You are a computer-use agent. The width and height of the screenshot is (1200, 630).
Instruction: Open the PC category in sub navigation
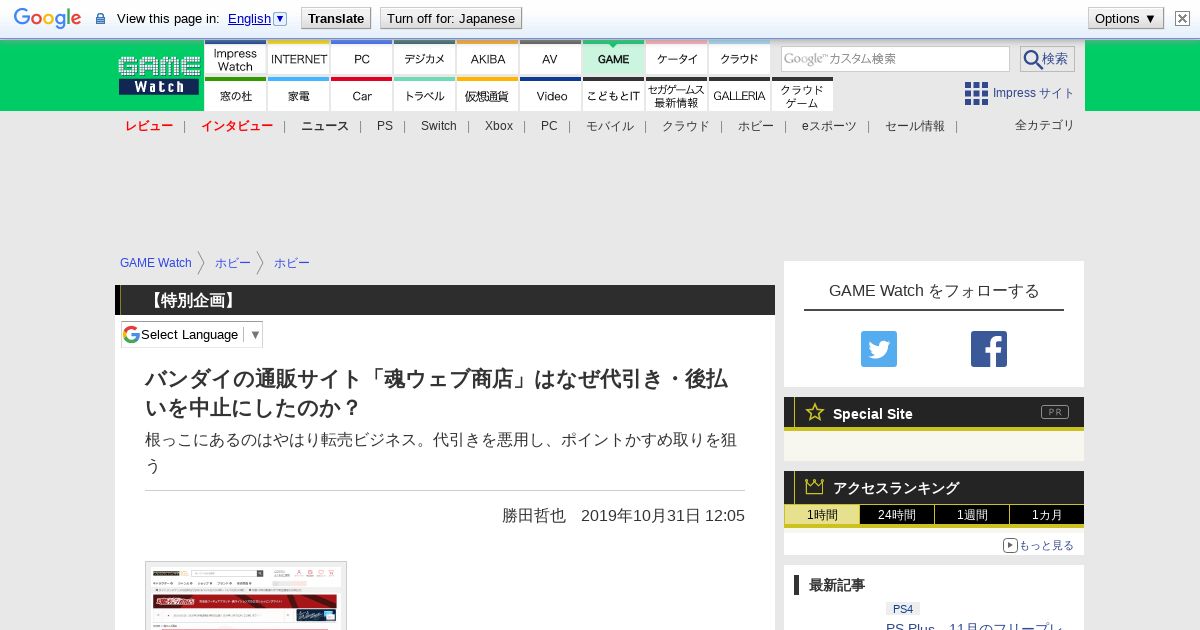549,126
